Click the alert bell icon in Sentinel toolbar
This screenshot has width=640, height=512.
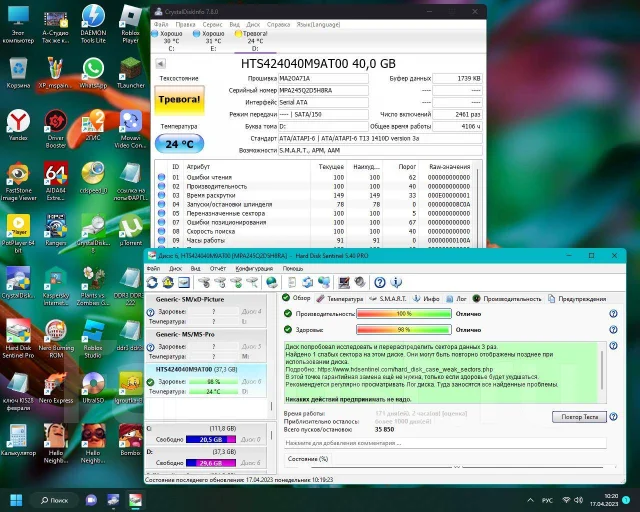[168, 282]
